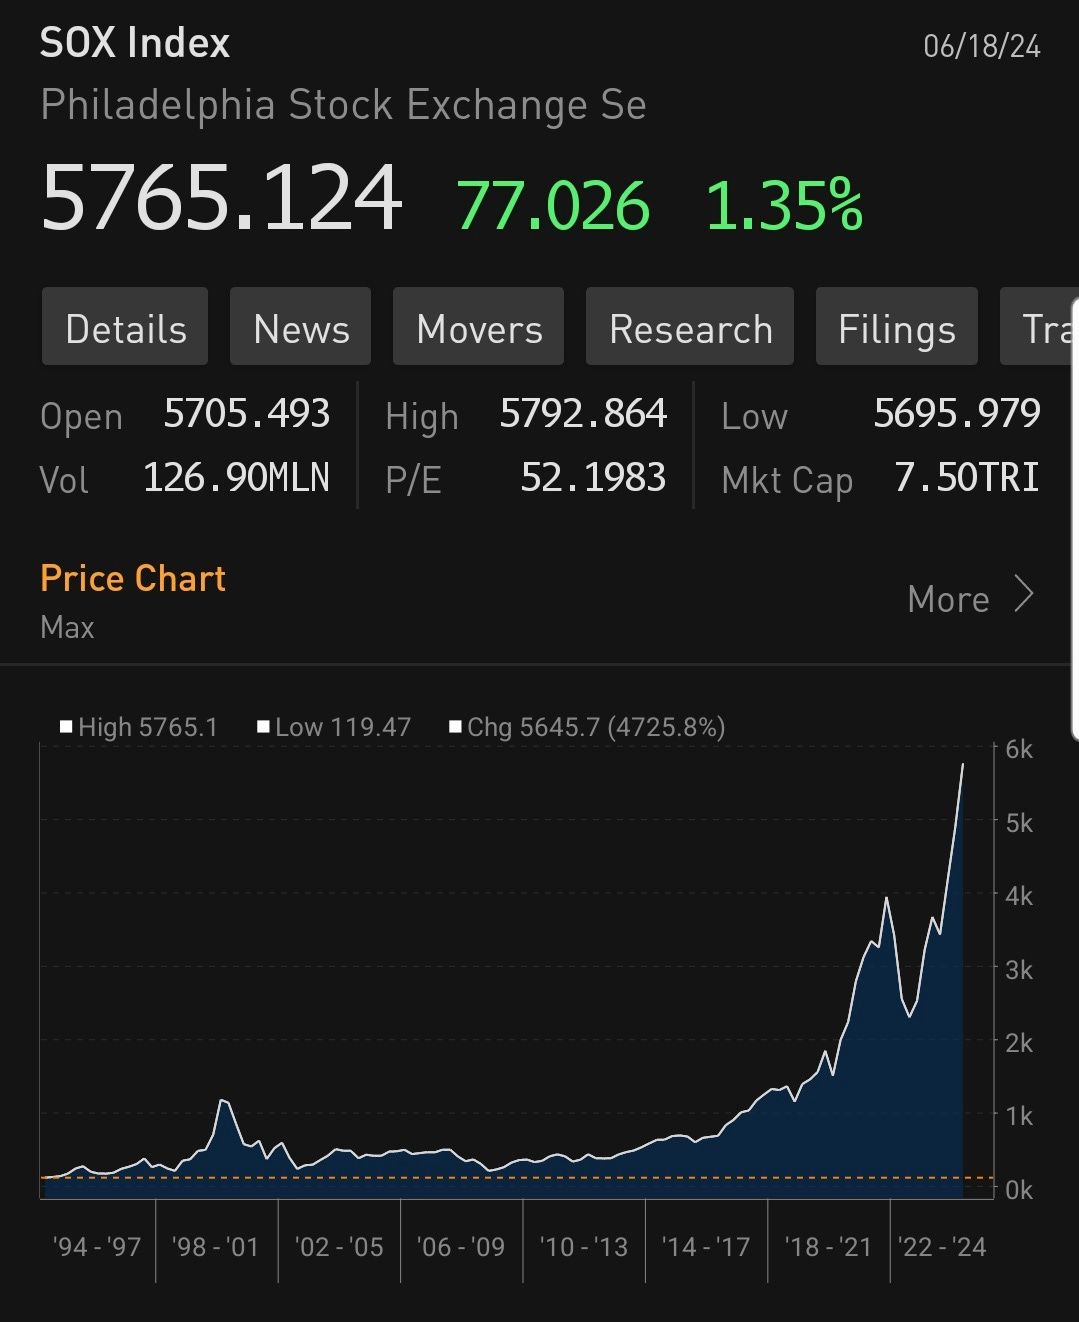Viewport: 1079px width, 1322px height.
Task: Tap the '18 - '21 axis period
Action: pos(828,1247)
